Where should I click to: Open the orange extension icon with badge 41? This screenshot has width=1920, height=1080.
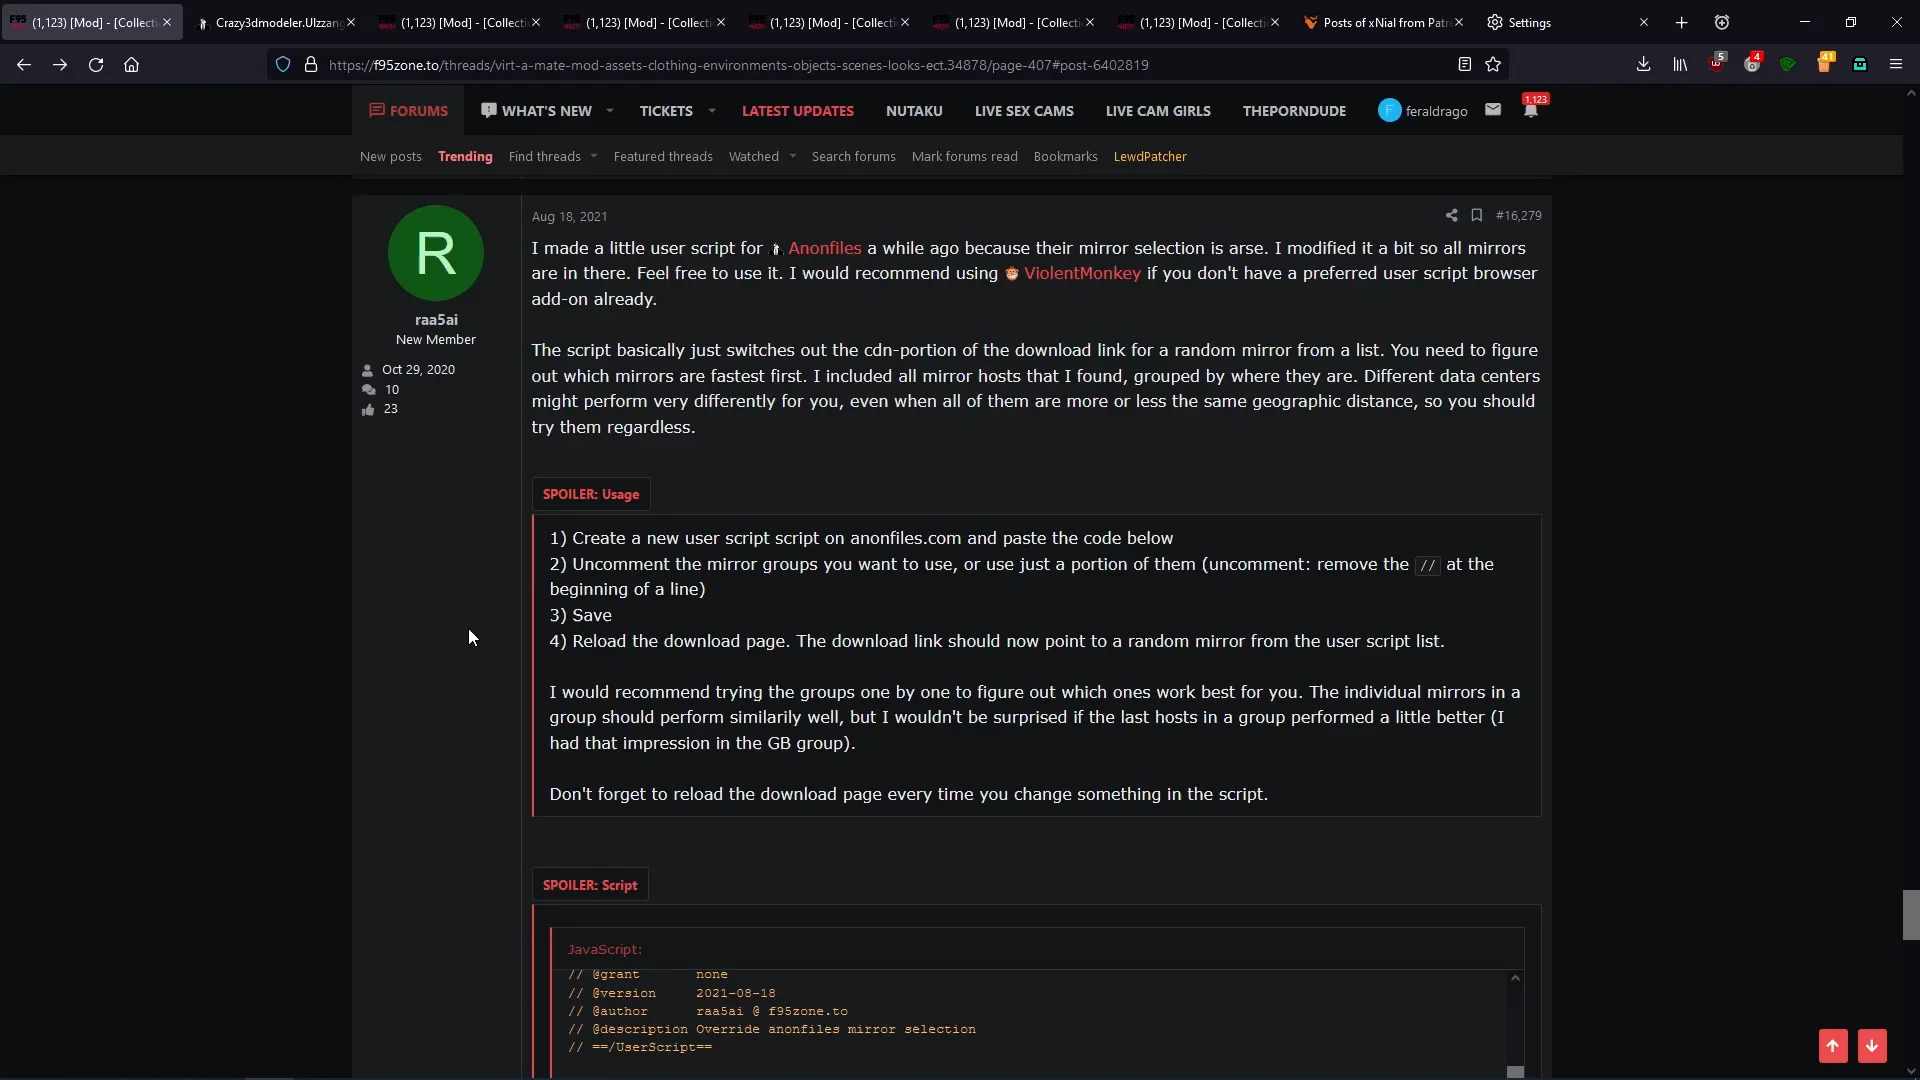pyautogui.click(x=1825, y=64)
